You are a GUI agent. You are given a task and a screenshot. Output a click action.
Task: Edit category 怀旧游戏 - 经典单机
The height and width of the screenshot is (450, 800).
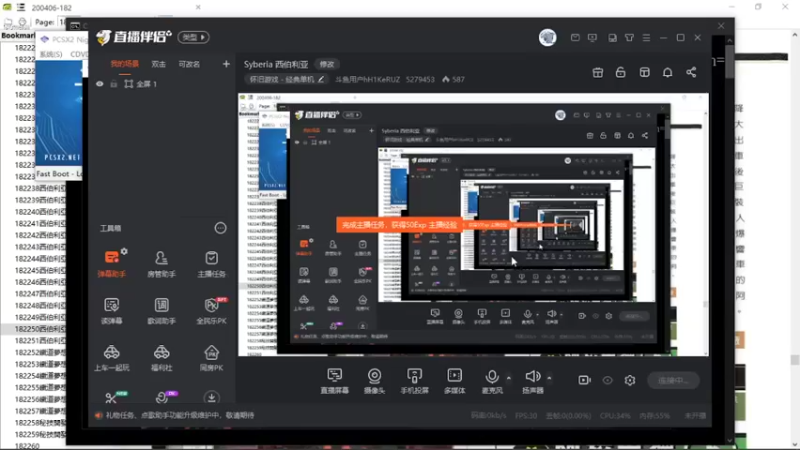pyautogui.click(x=286, y=80)
